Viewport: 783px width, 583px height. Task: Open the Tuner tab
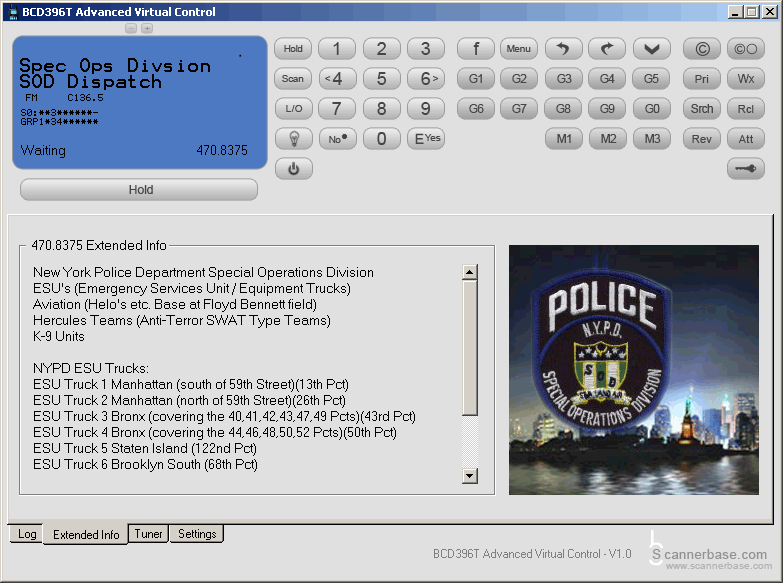point(148,534)
